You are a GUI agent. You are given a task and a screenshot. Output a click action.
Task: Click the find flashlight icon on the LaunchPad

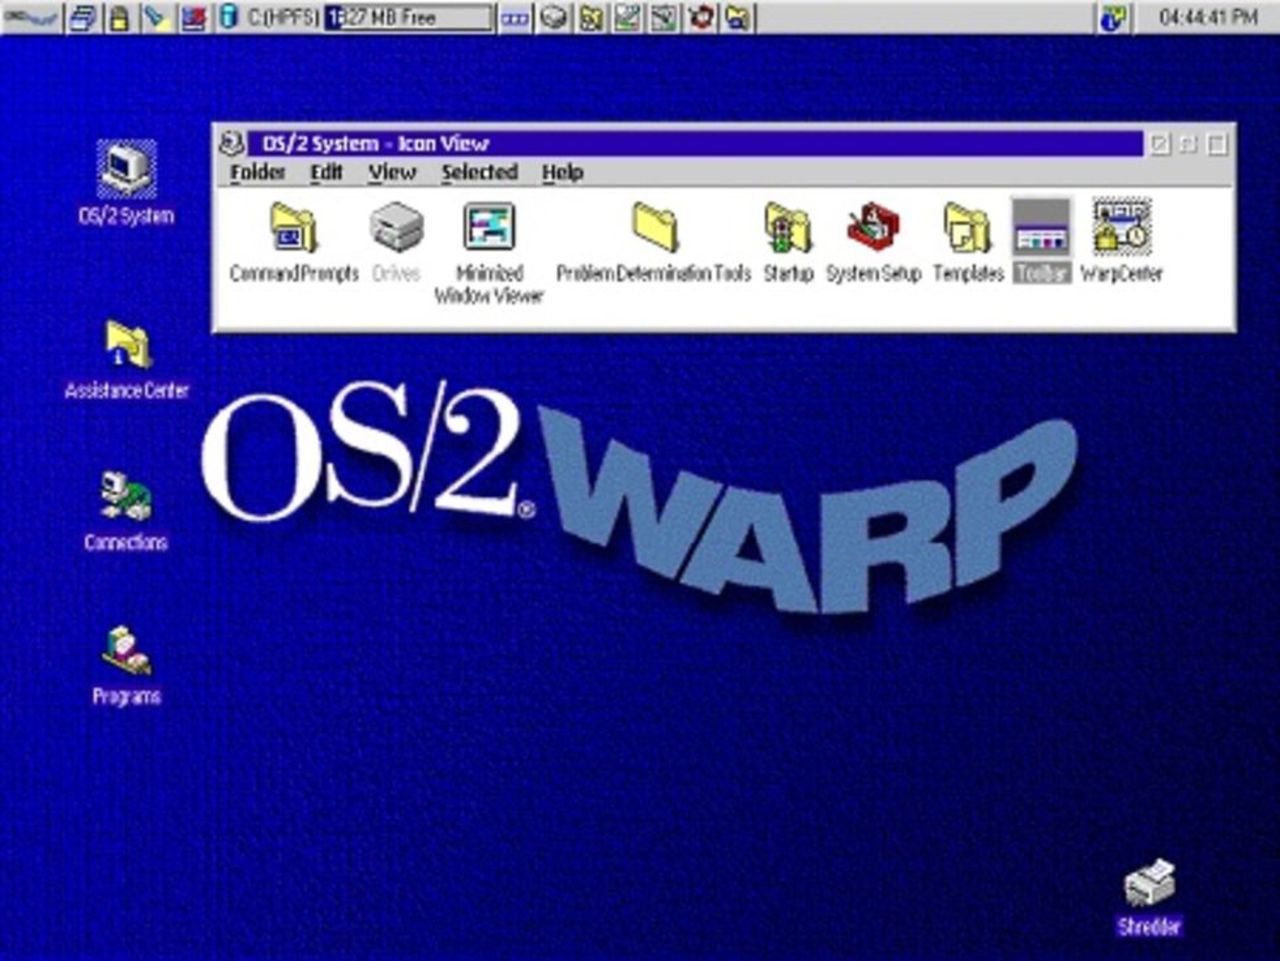[156, 16]
